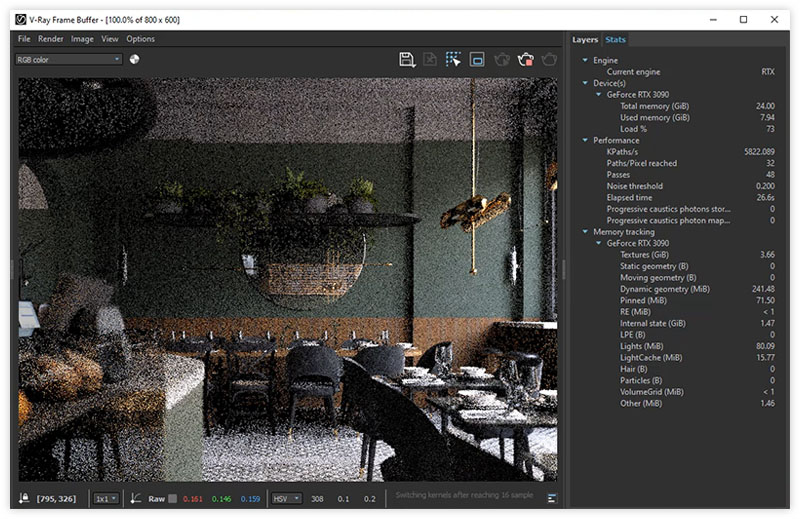Open the HSV color model dropdown

[286, 499]
